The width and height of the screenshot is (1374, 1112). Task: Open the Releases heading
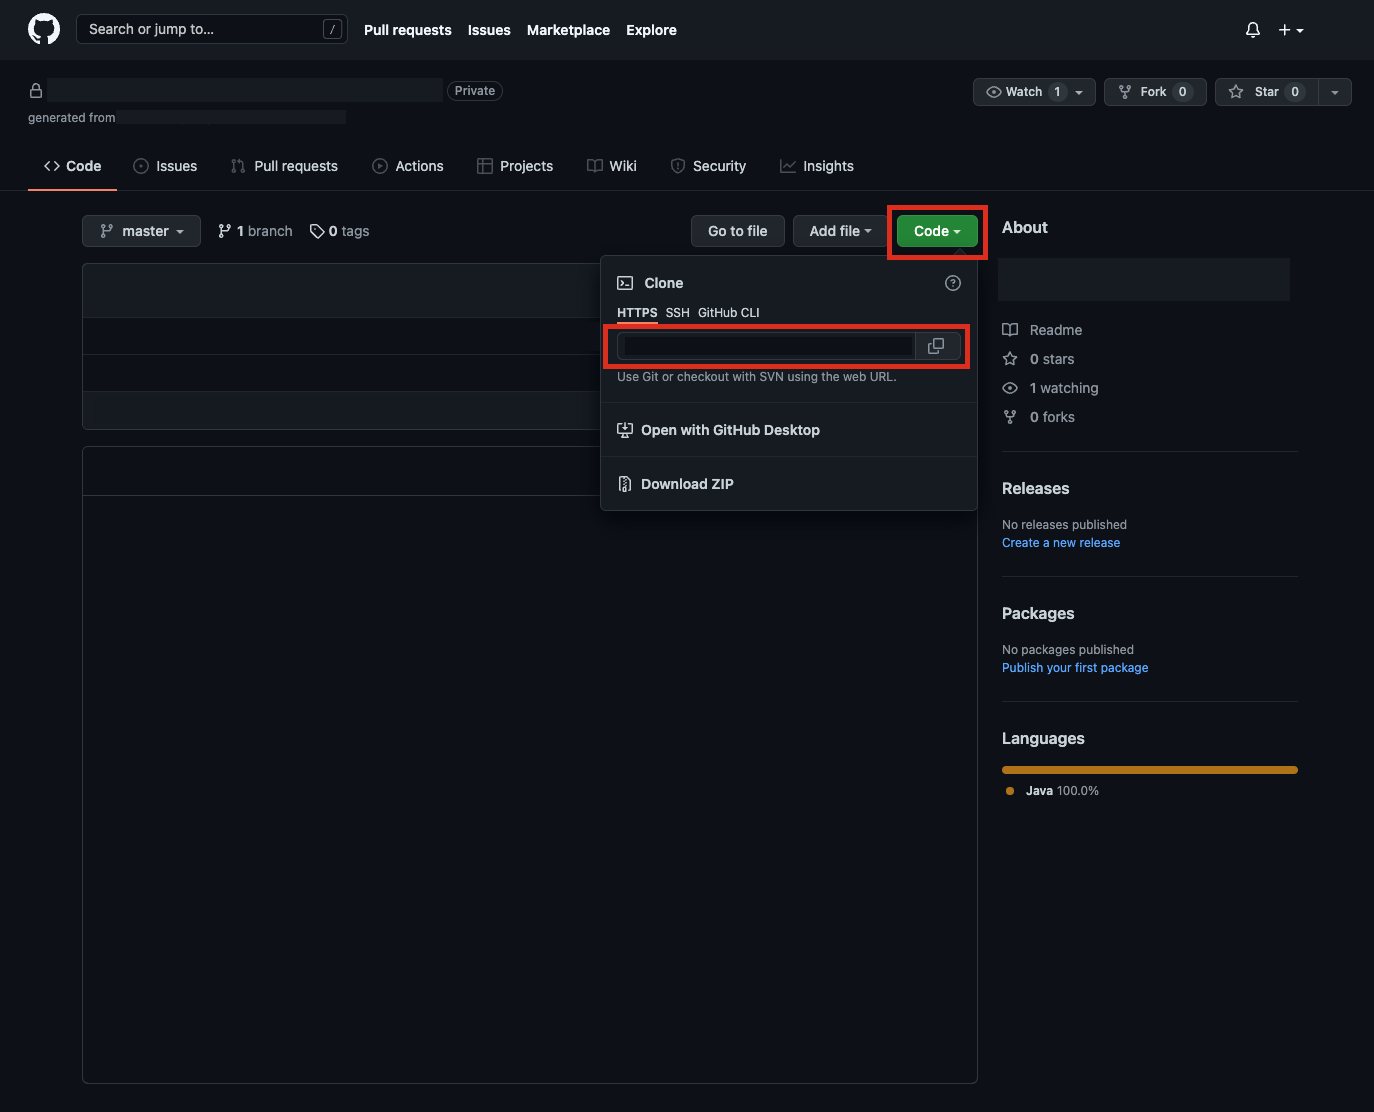(x=1036, y=489)
